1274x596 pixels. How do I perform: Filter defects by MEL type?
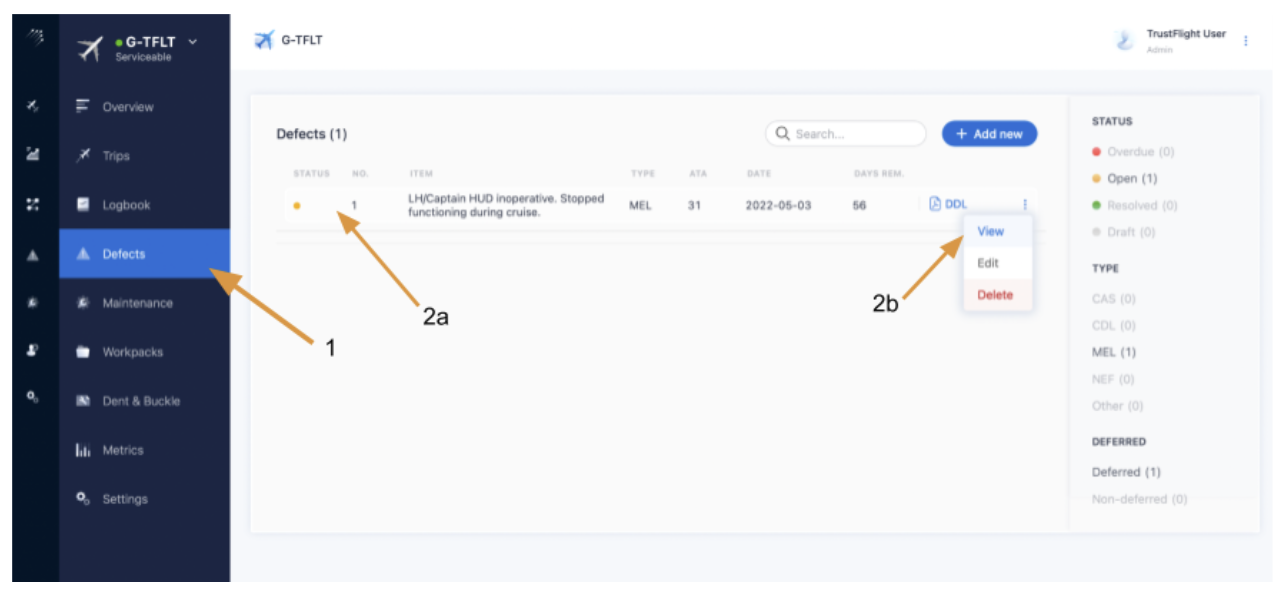1113,352
